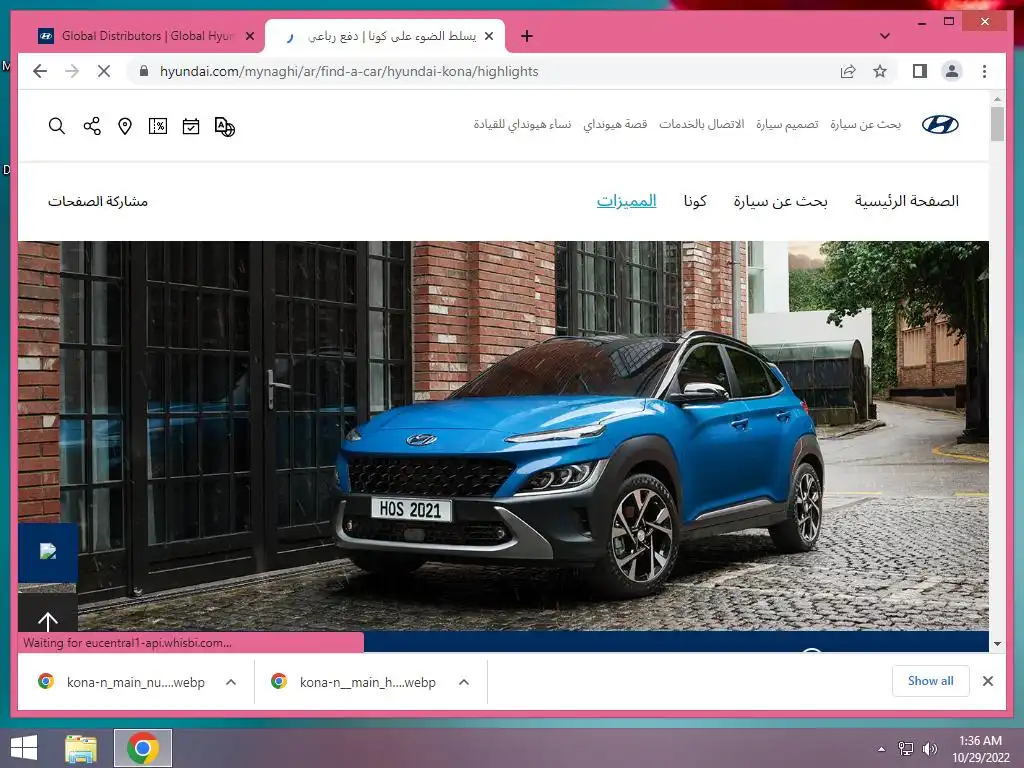This screenshot has height=768, width=1024.
Task: Share this page via address bar icon
Action: (848, 71)
